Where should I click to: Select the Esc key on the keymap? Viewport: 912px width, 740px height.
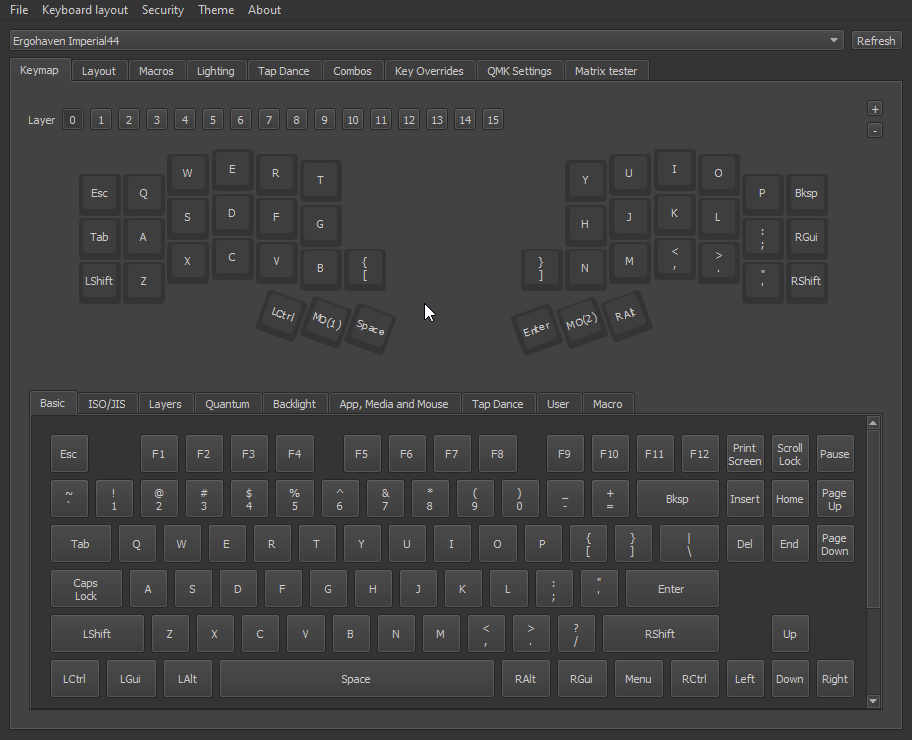tap(99, 194)
